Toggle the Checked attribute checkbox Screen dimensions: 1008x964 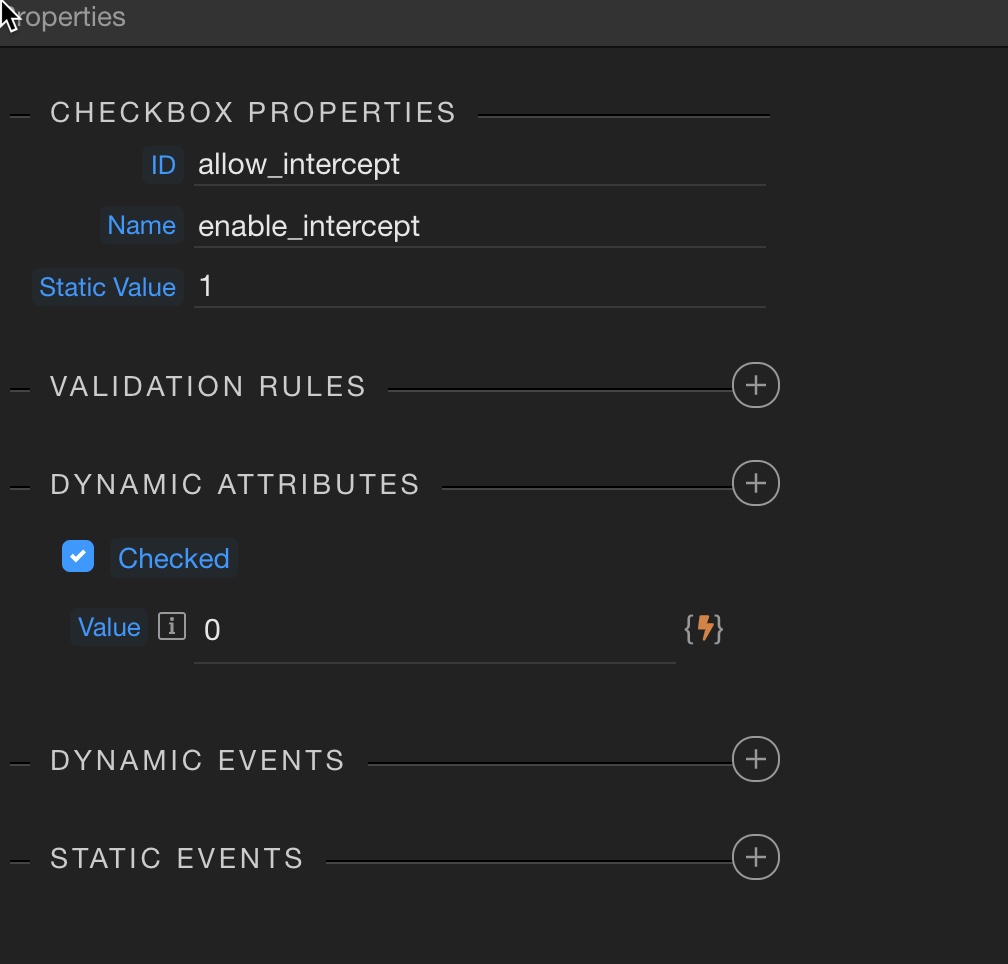click(x=78, y=556)
